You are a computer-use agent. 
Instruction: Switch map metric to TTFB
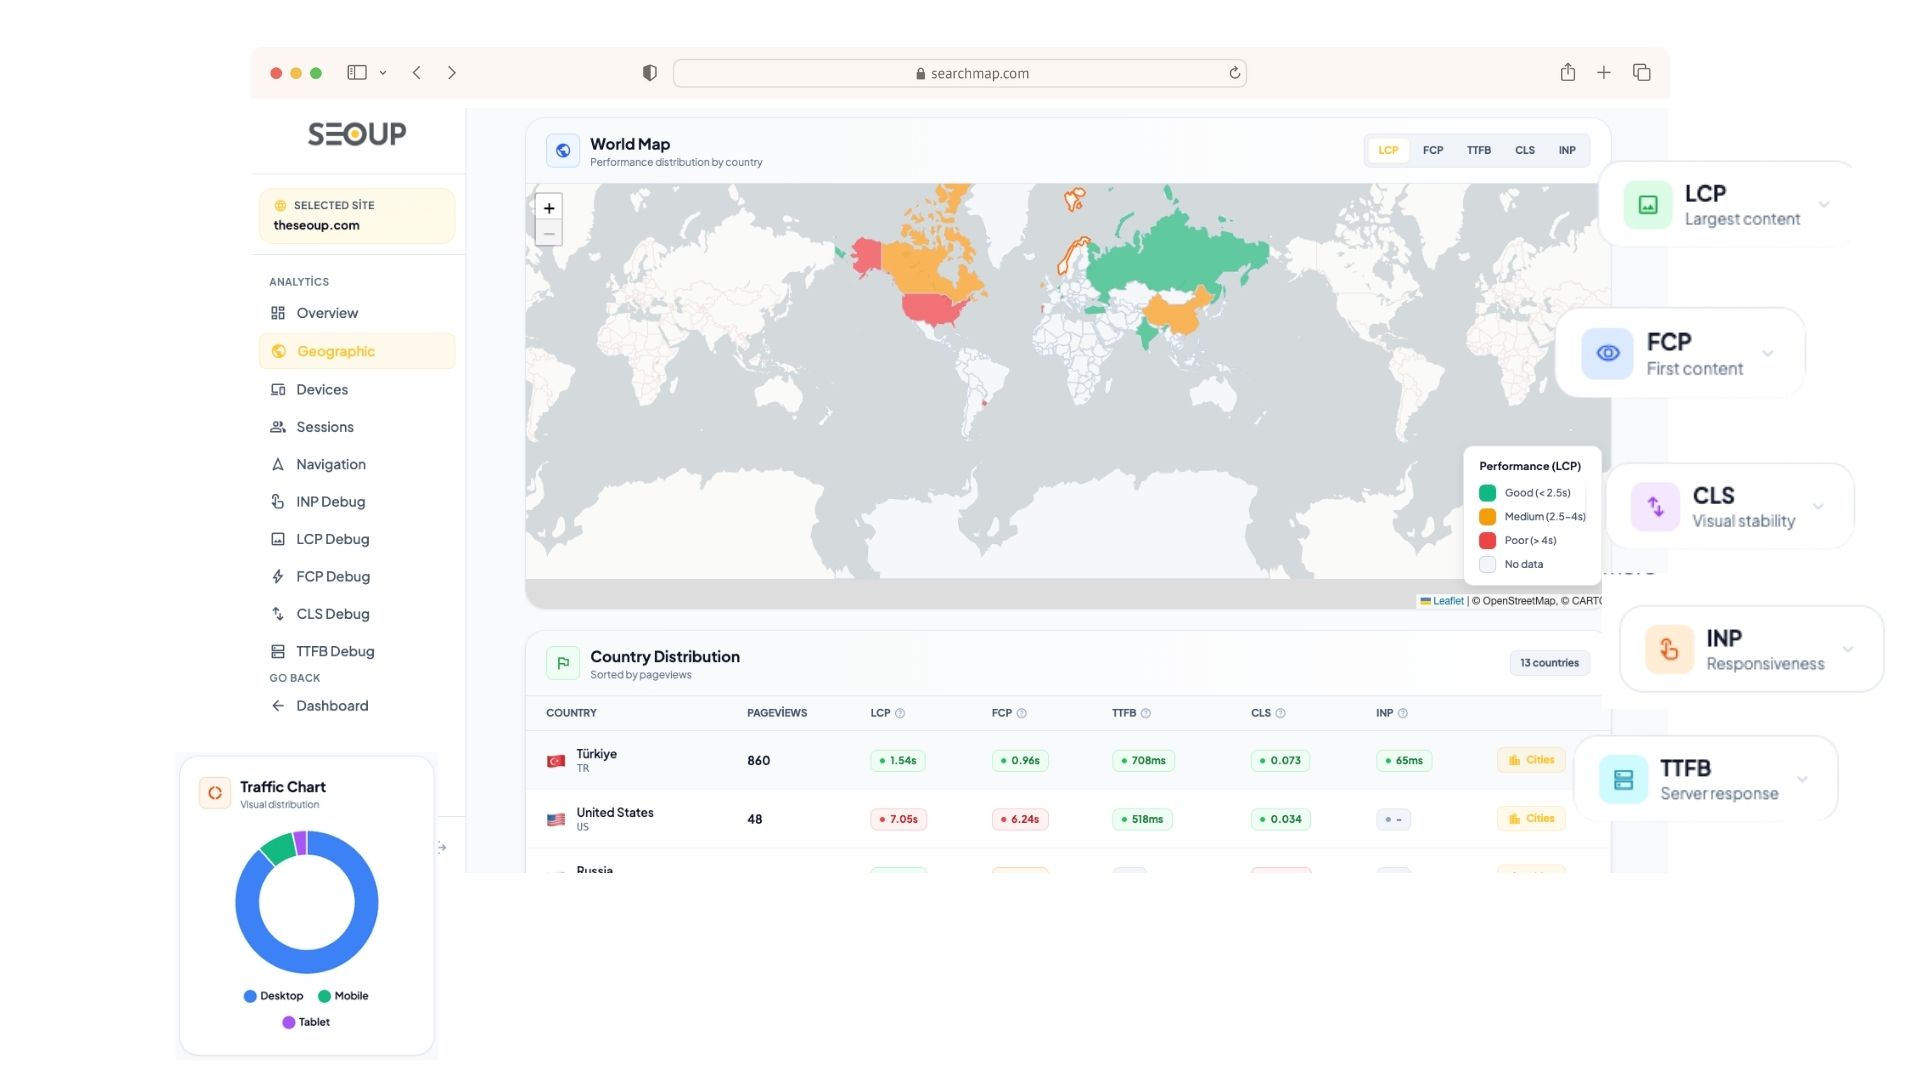[1478, 150]
